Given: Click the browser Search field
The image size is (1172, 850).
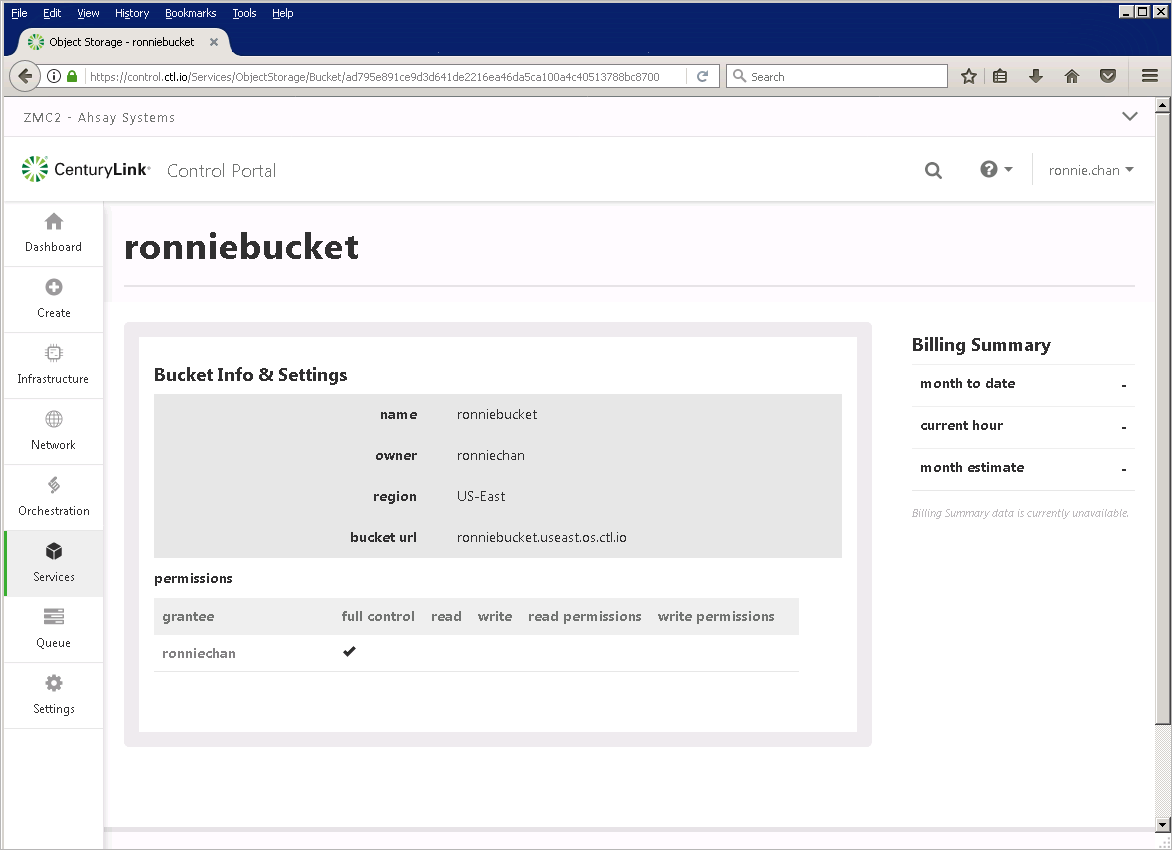Looking at the screenshot, I should click(836, 76).
